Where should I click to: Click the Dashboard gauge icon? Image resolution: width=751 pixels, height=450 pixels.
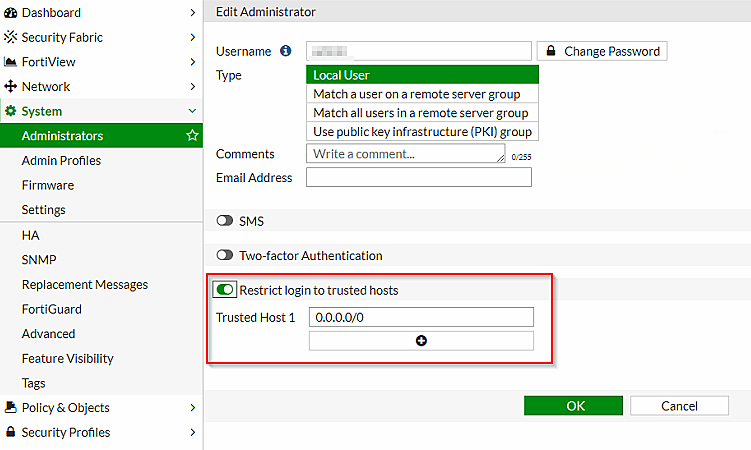click(11, 13)
